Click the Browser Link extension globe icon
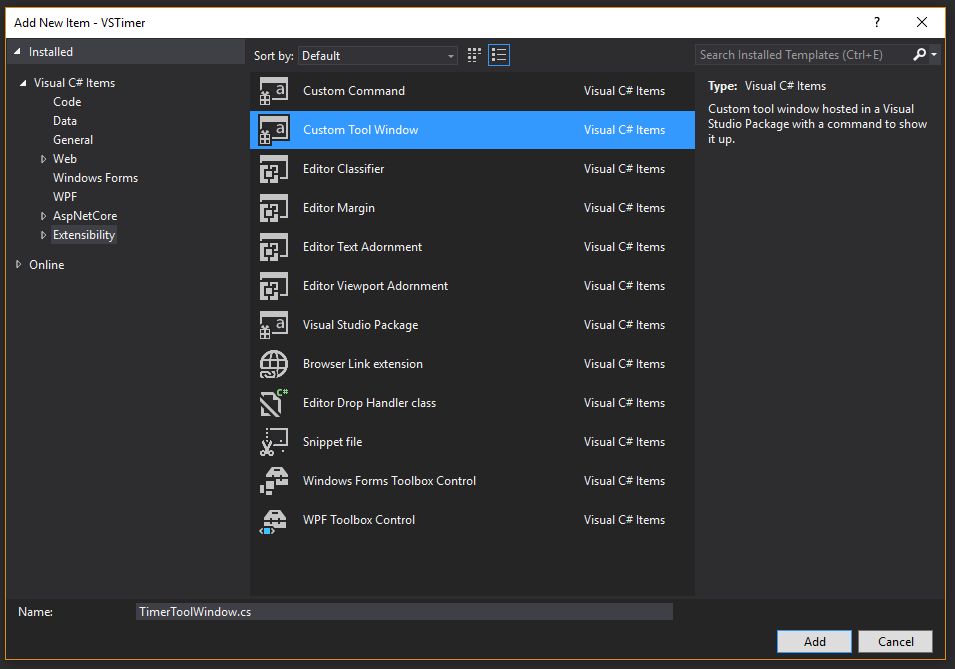 click(273, 364)
